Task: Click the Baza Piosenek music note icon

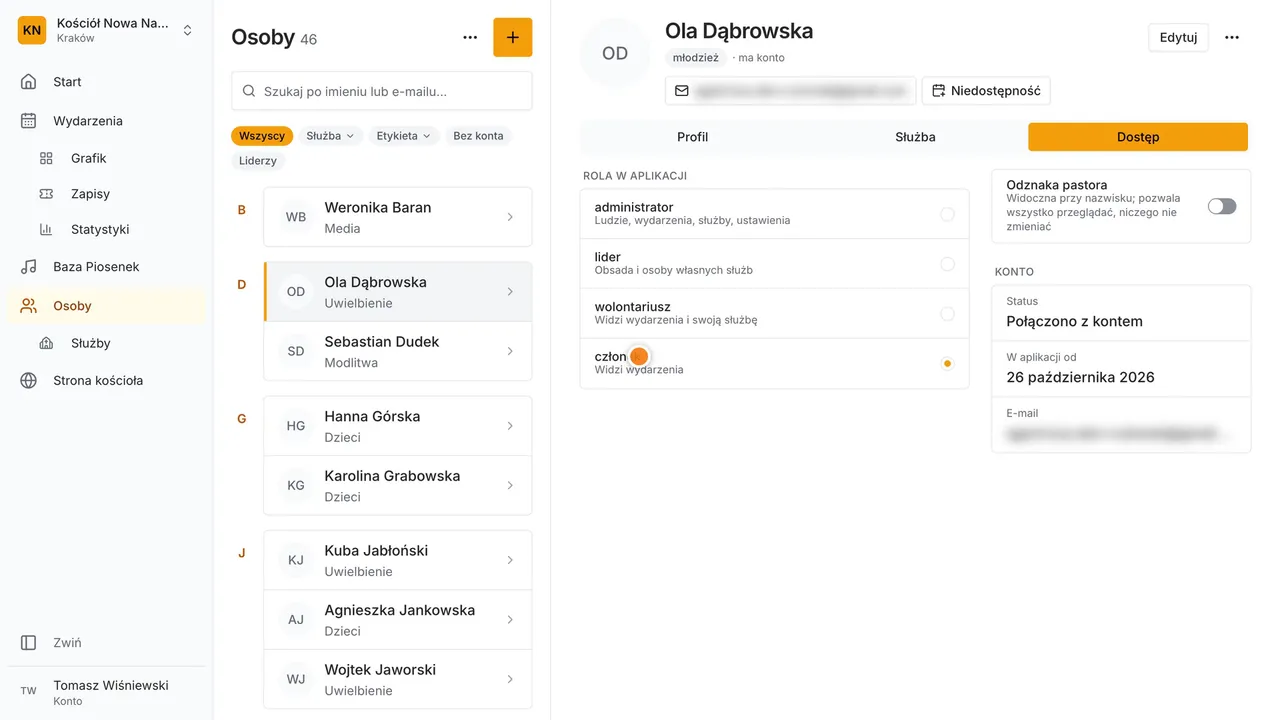Action: click(29, 267)
